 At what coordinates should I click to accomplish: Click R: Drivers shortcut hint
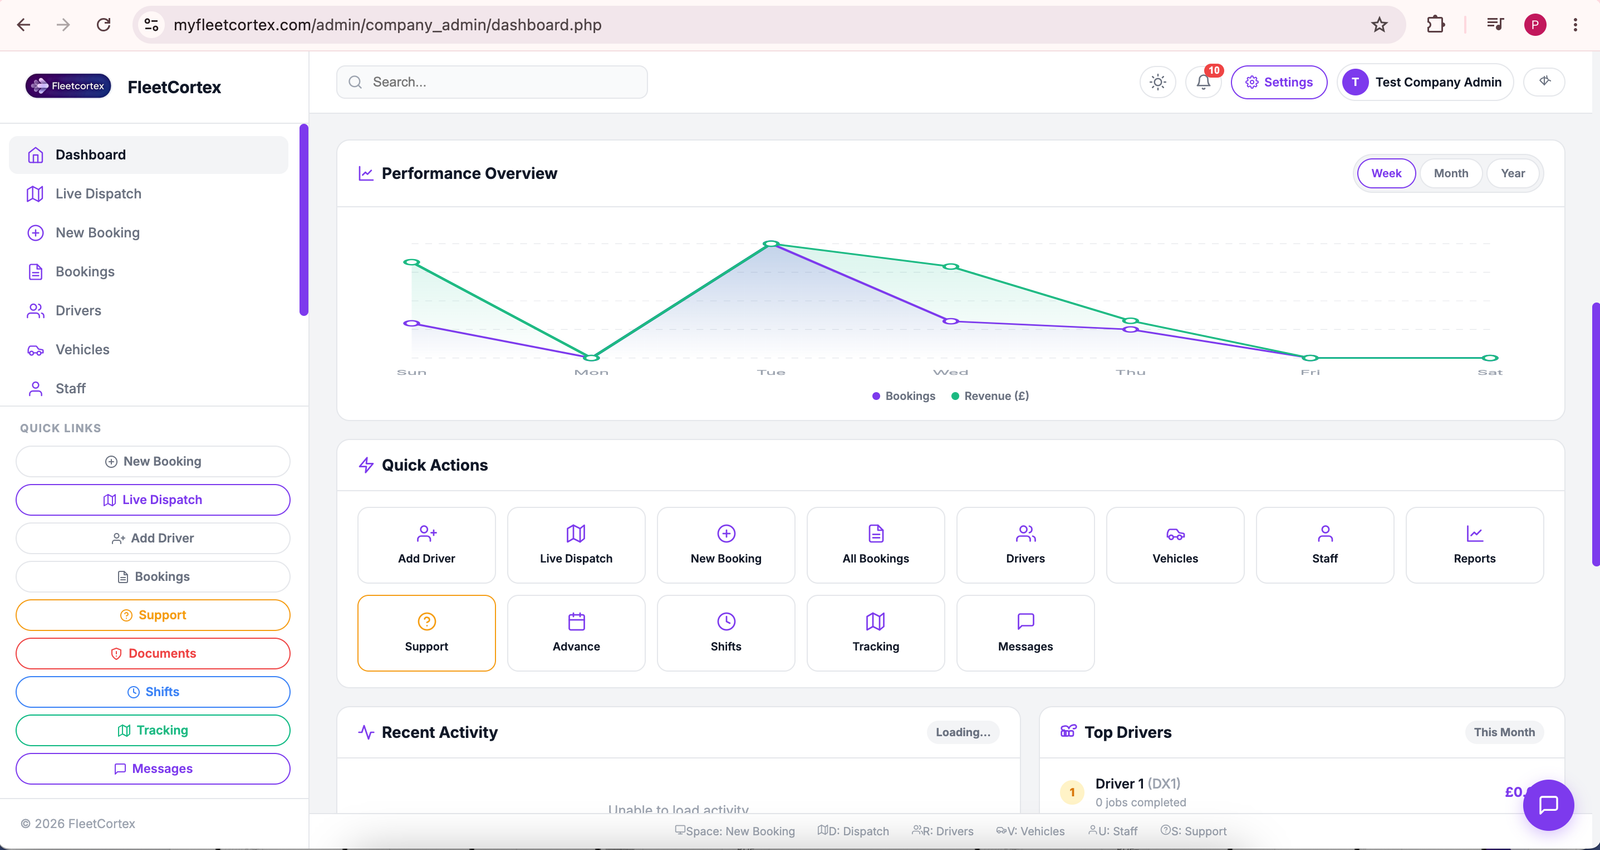[x=943, y=831]
